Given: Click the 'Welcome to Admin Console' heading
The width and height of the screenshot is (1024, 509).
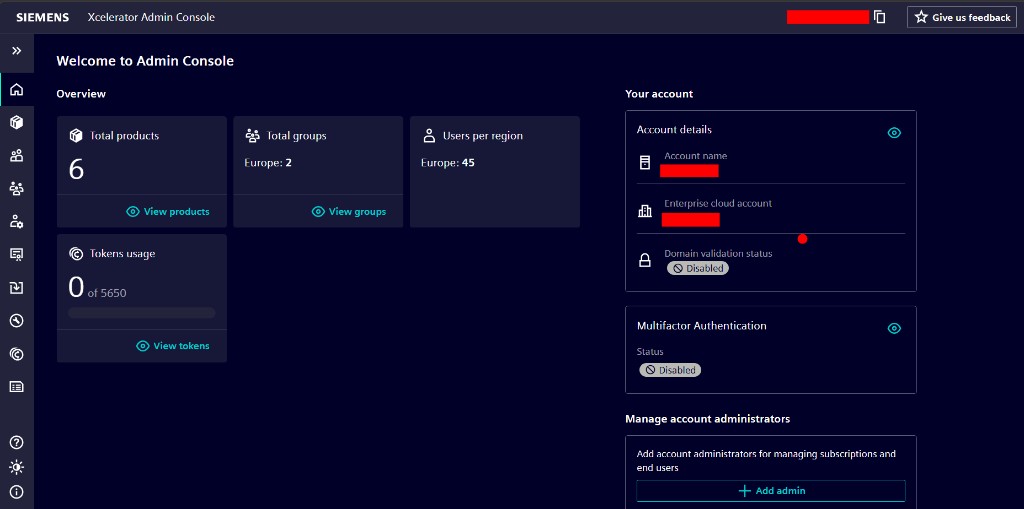Looking at the screenshot, I should (145, 61).
